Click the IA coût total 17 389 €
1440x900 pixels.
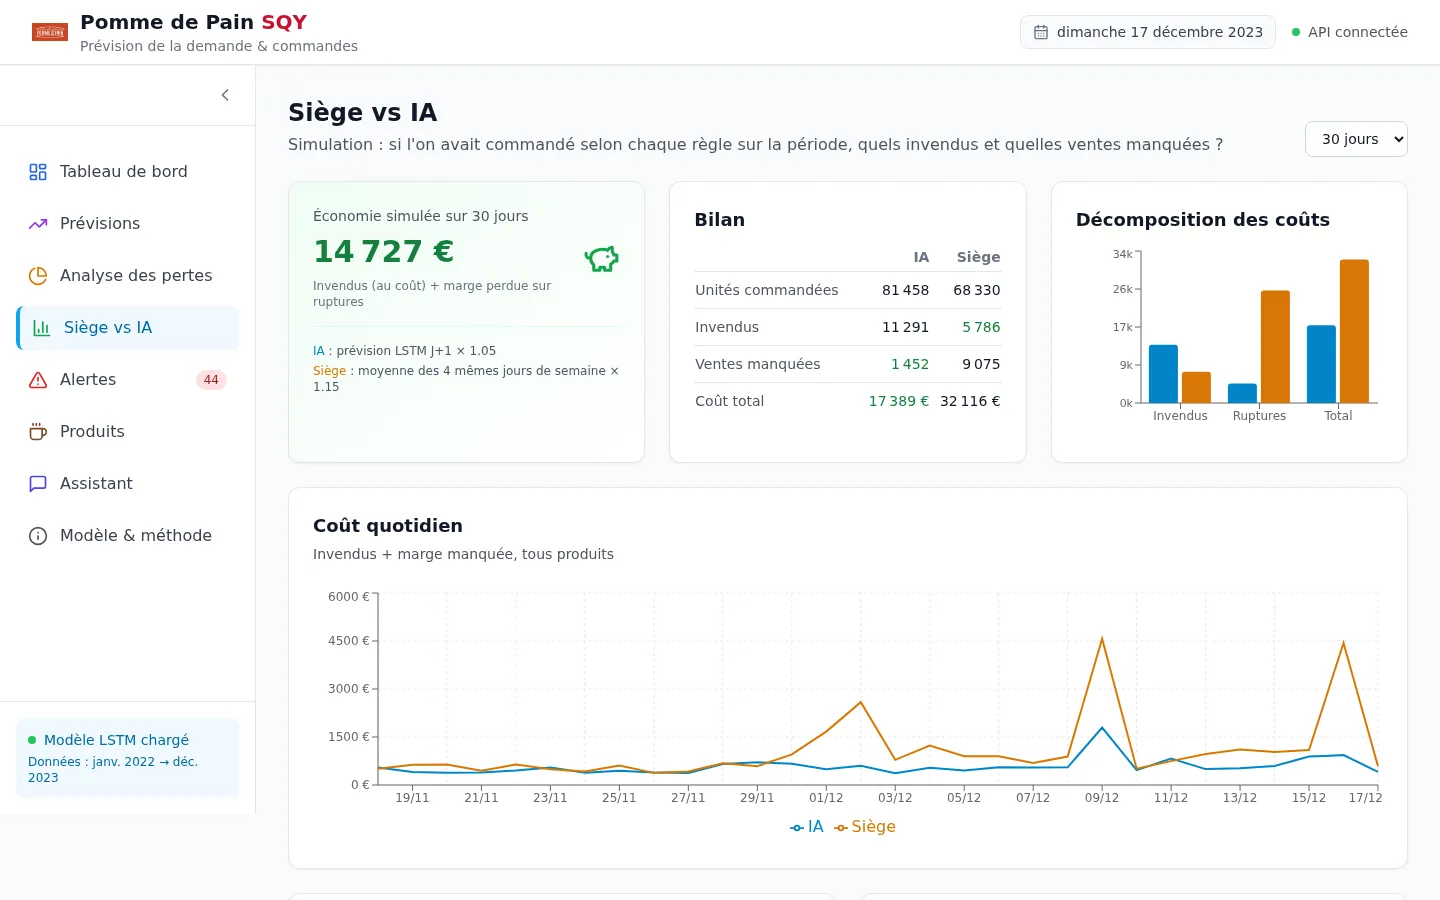(x=898, y=401)
